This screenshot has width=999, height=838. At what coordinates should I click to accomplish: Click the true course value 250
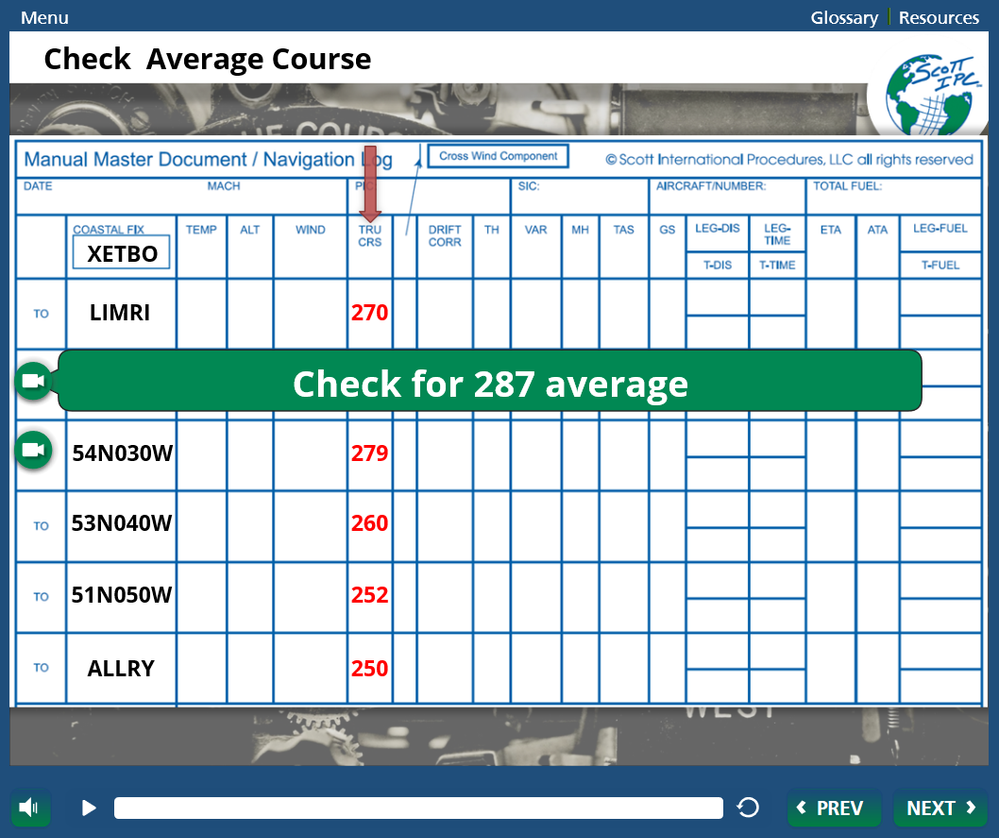(x=370, y=668)
